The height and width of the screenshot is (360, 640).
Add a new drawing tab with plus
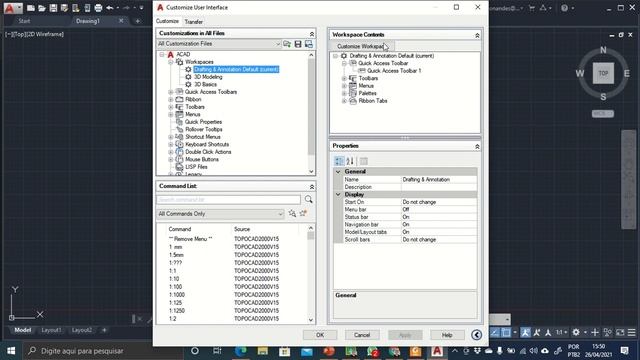point(138,21)
